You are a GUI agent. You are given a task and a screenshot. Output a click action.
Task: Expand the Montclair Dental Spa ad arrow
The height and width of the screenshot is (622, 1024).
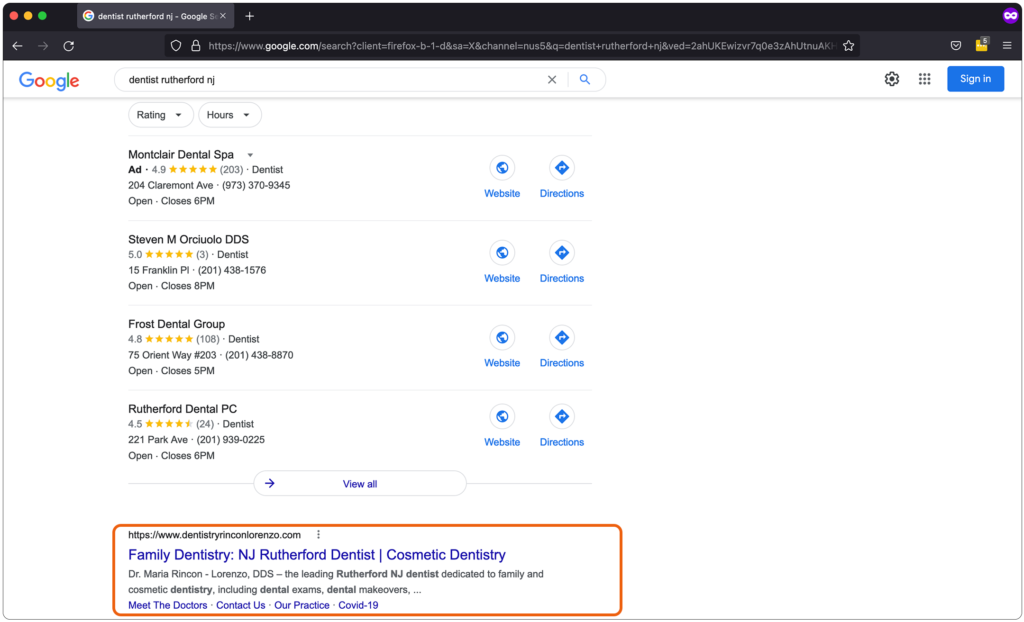point(250,156)
